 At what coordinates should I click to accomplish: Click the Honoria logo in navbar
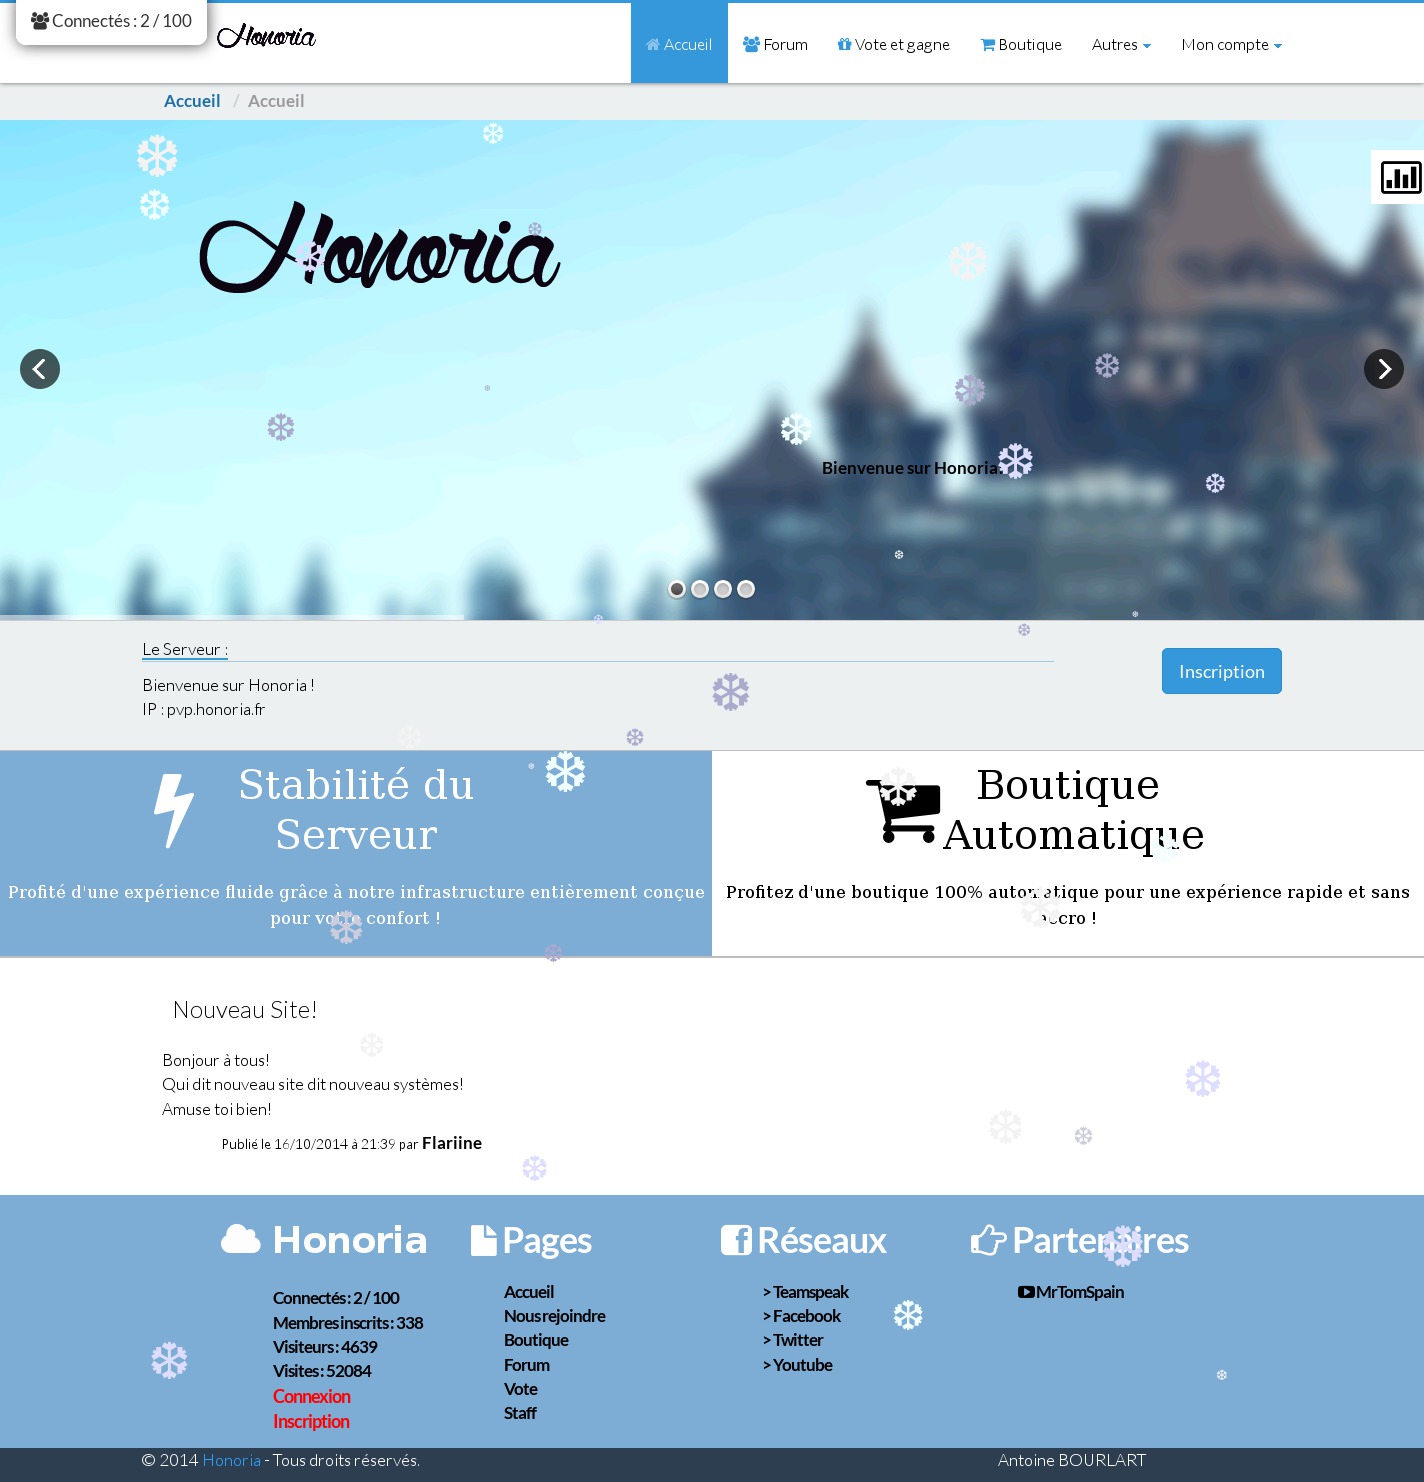266,37
